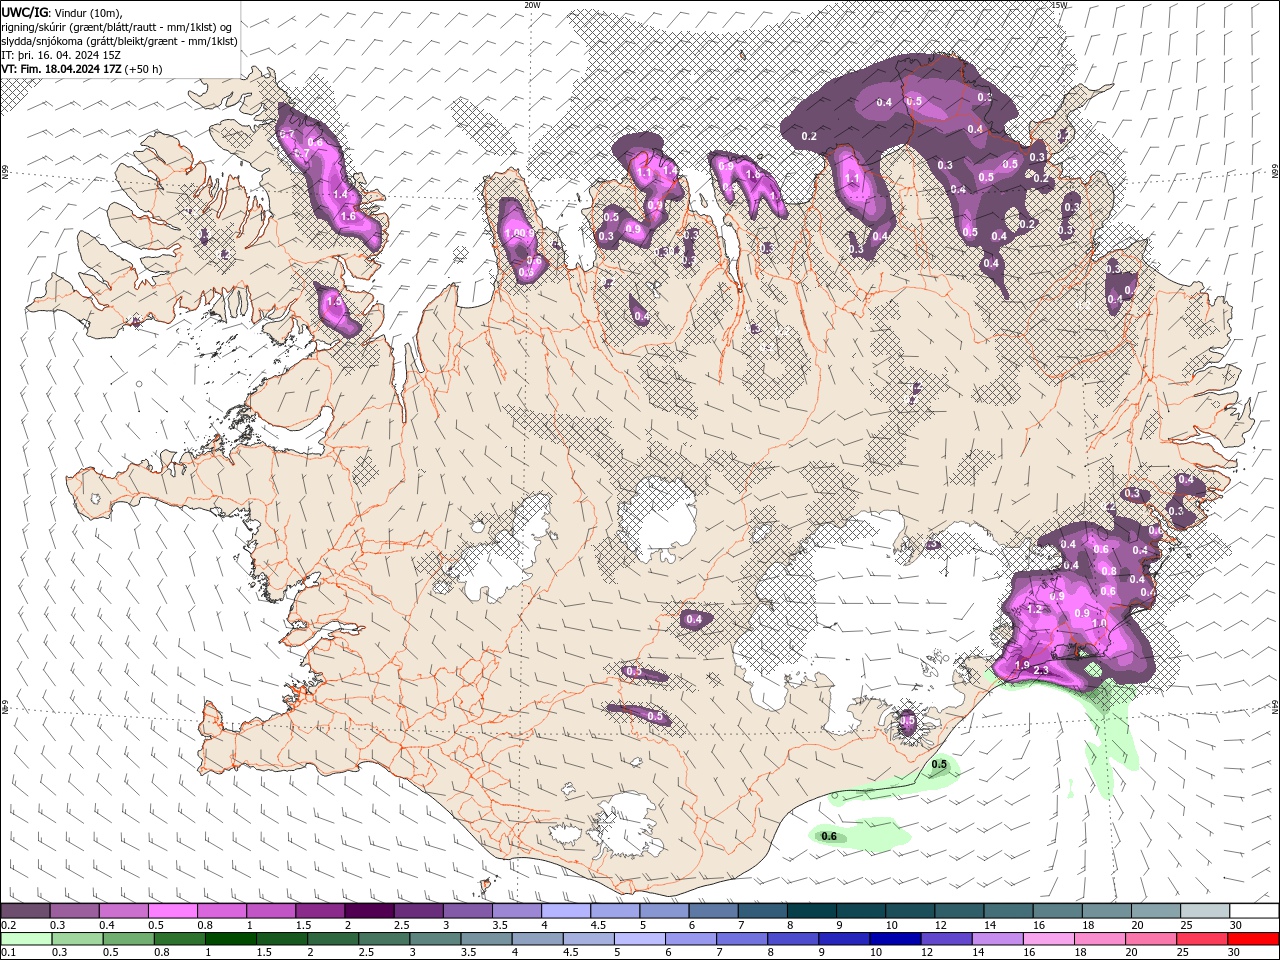Click the deep blue 10 swatch, lower scale
Screen dimensions: 1280x960
[x=894, y=939]
